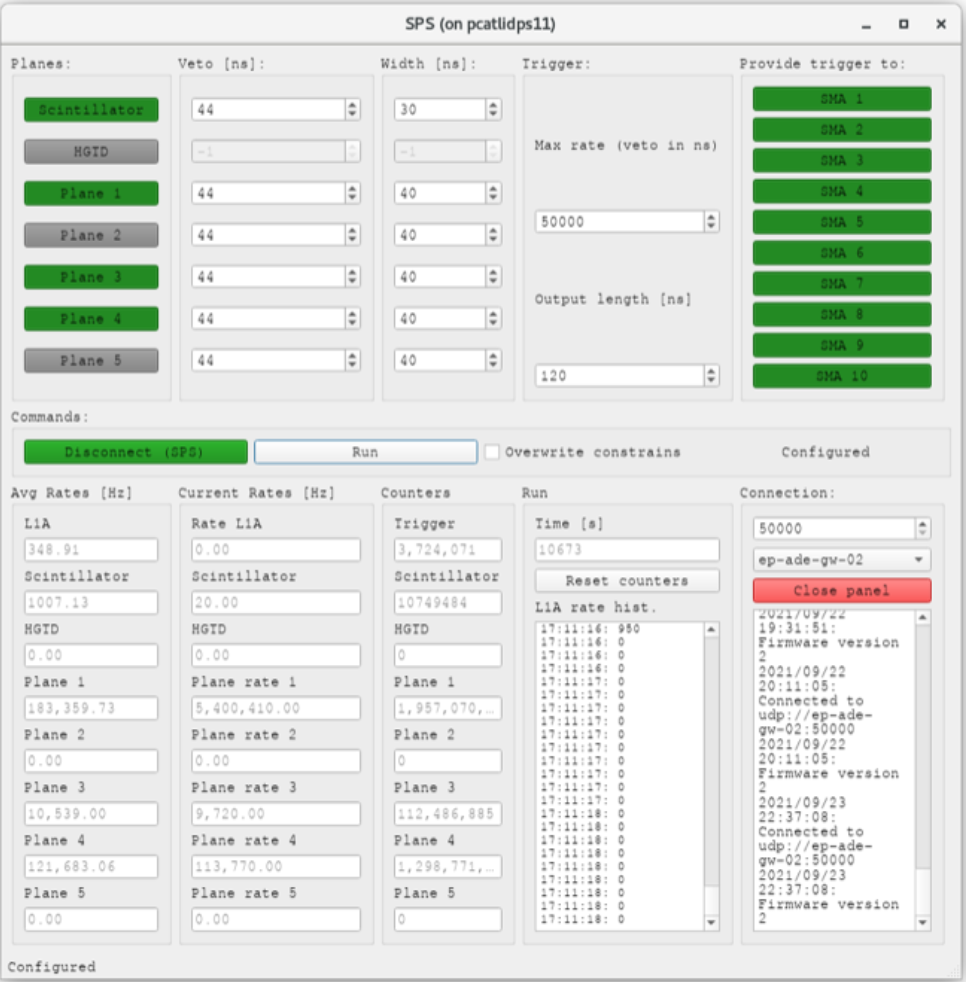Select the "17:11:16: 980" history row
The width and height of the screenshot is (966, 982).
[590, 629]
